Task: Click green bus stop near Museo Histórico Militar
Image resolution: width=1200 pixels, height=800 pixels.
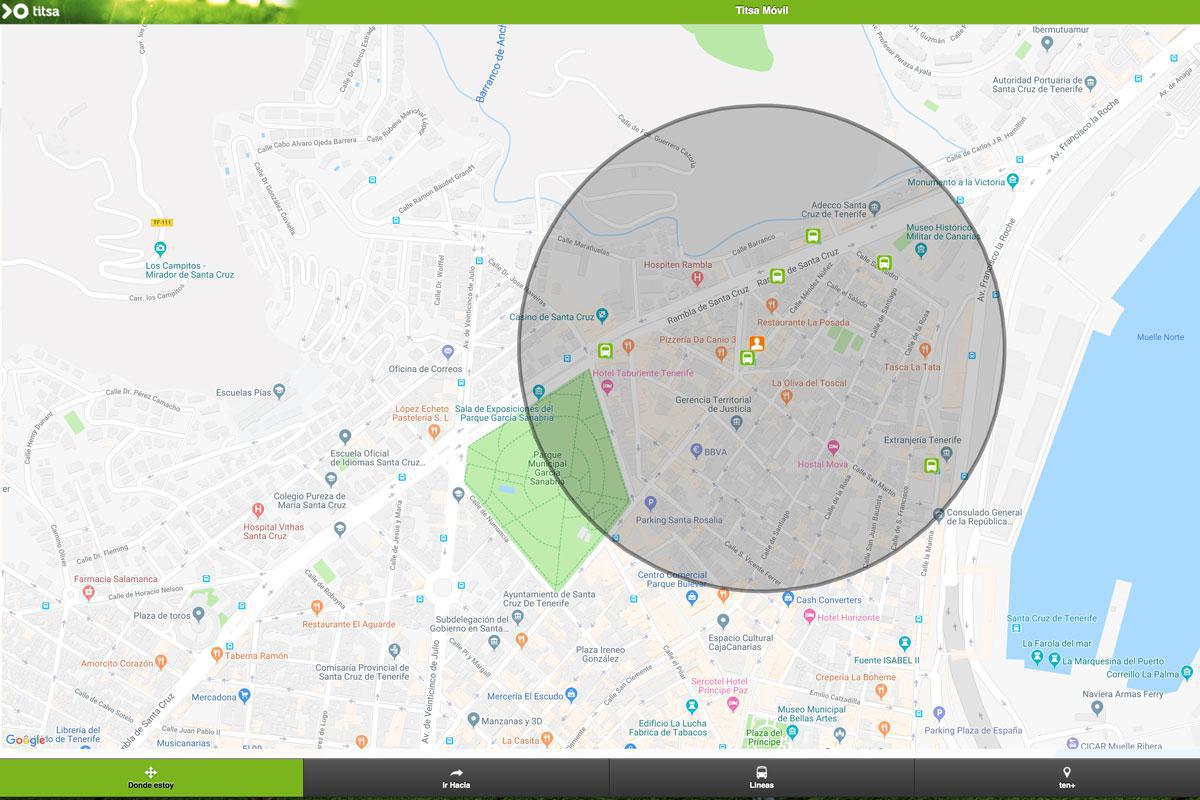Action: click(884, 263)
